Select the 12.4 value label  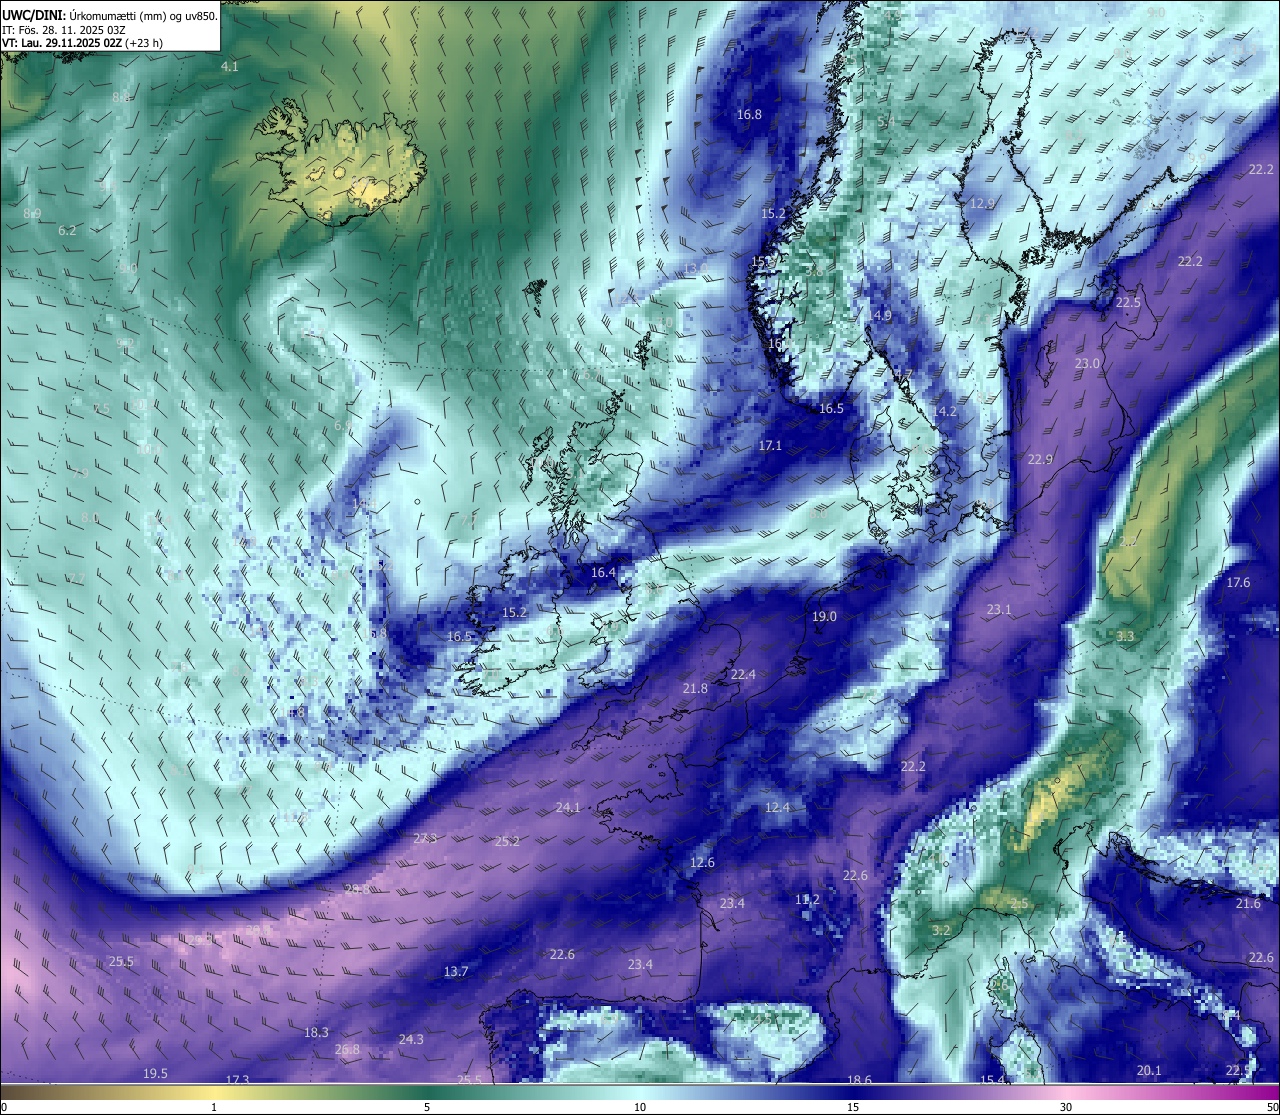[777, 807]
